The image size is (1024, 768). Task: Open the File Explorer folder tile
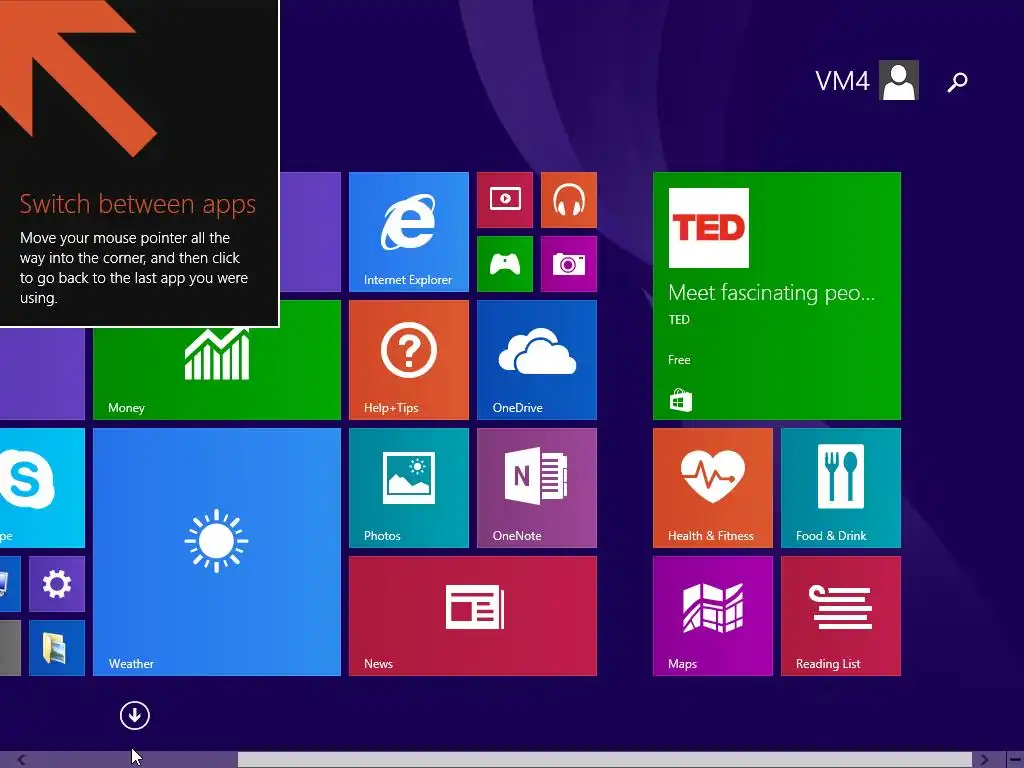[57, 648]
